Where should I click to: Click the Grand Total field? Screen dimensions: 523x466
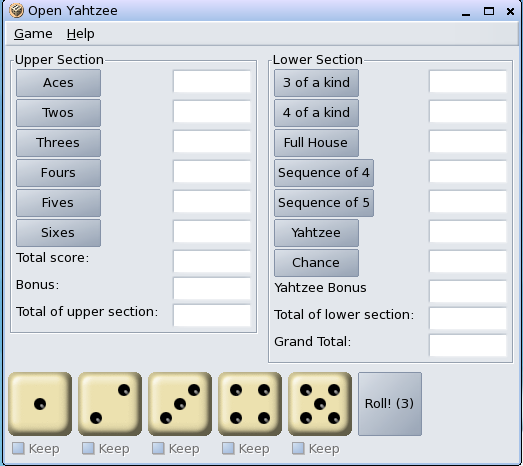click(468, 345)
